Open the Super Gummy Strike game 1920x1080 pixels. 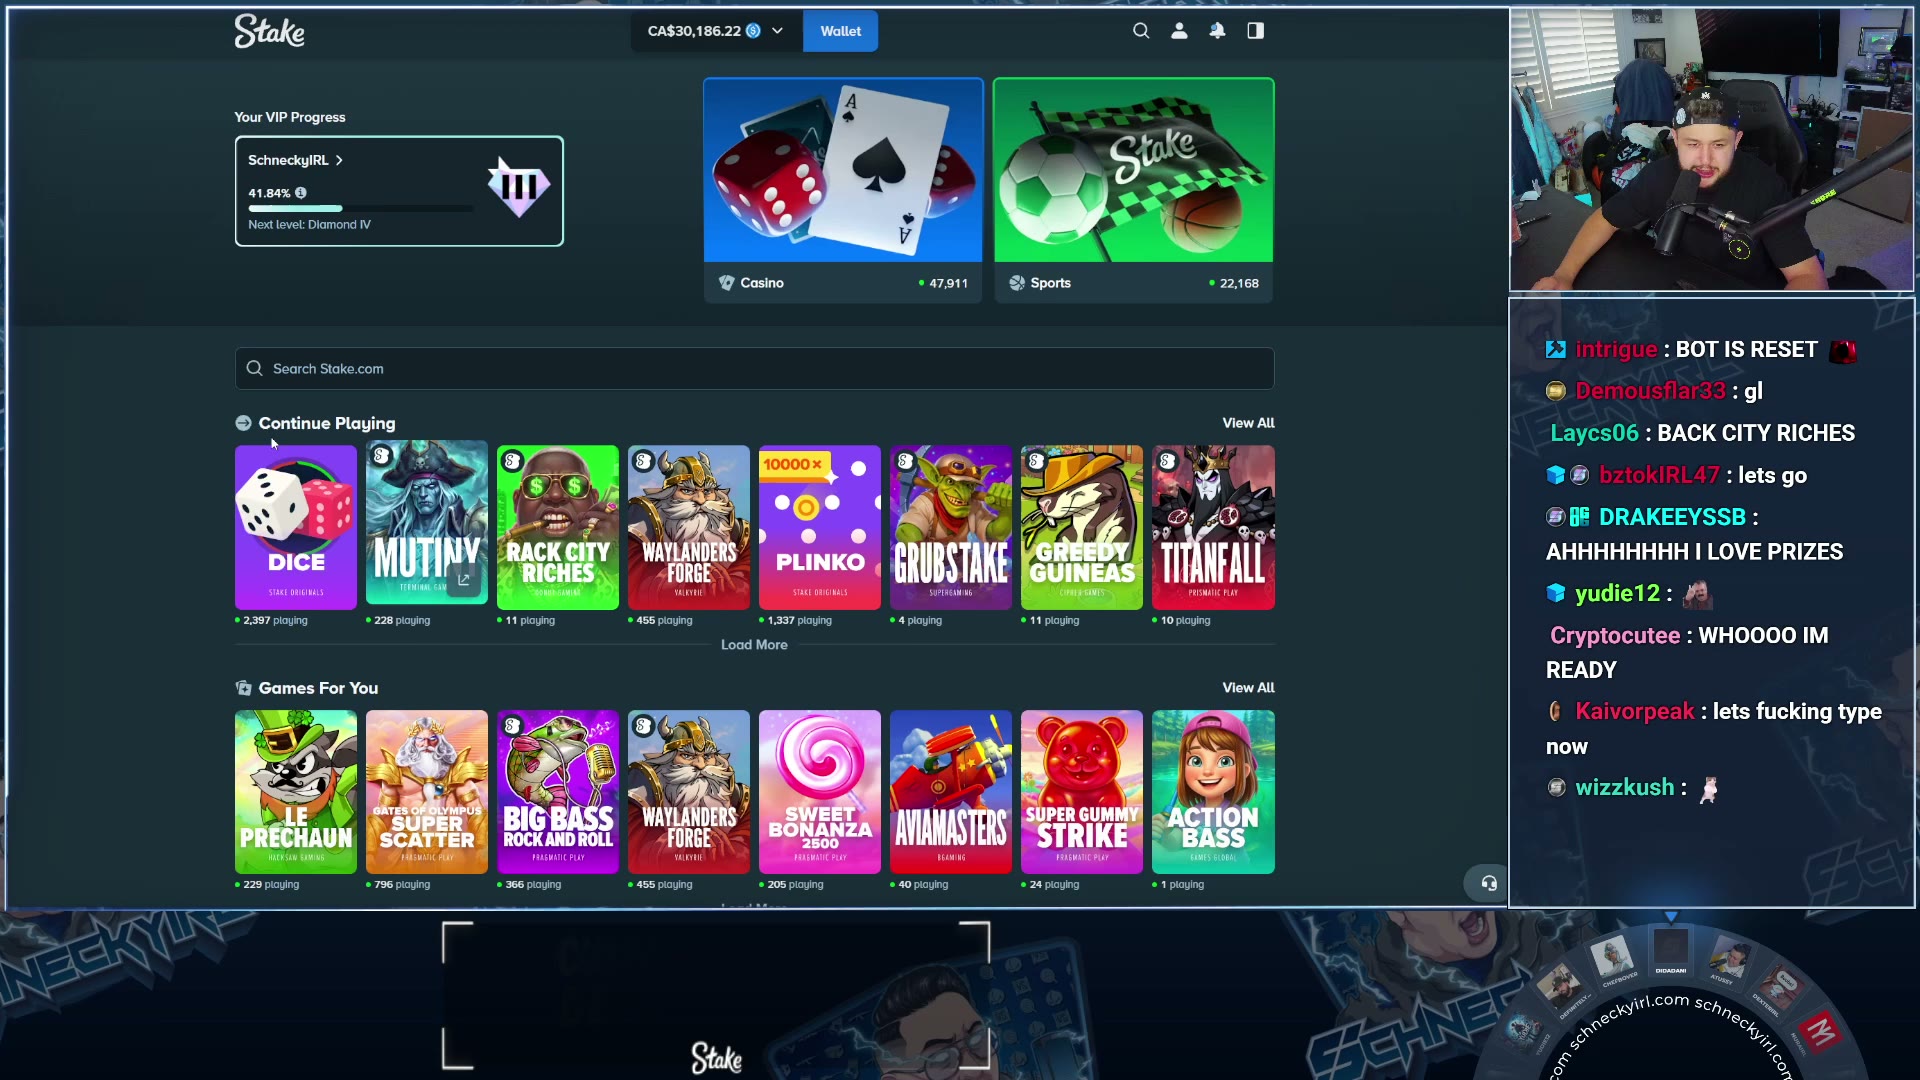1082,792
